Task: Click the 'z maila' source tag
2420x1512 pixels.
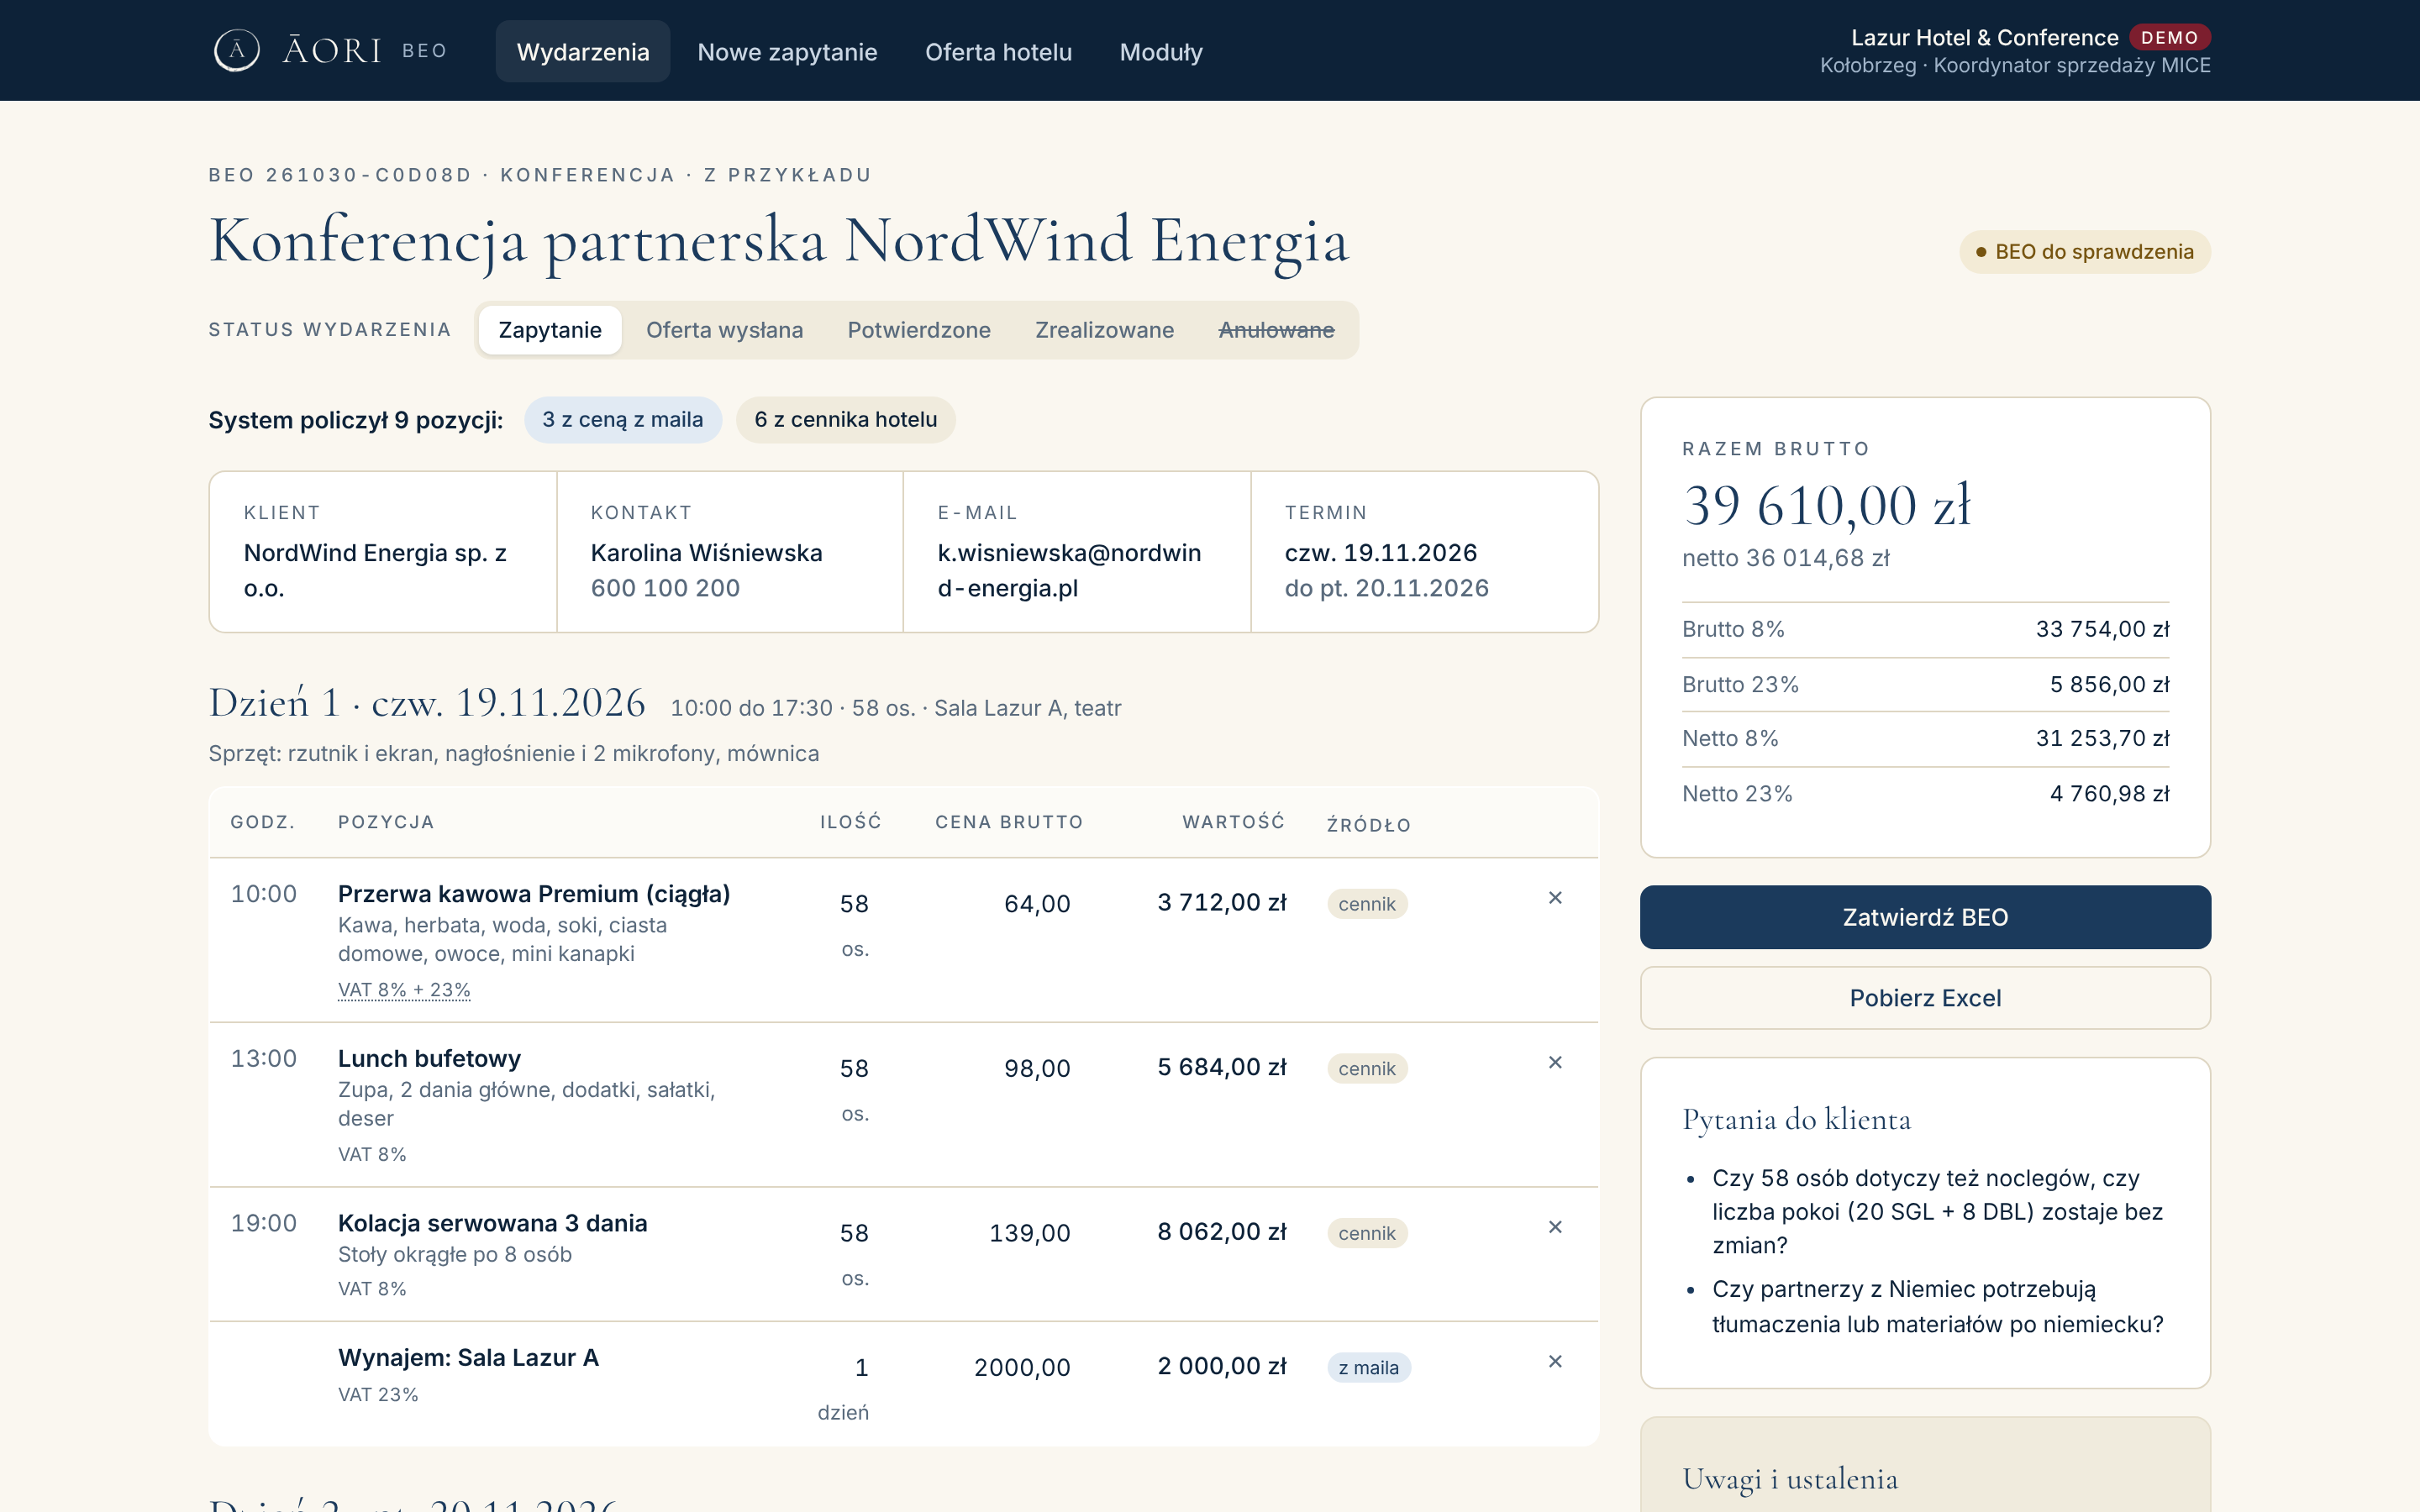Action: 1369,1368
